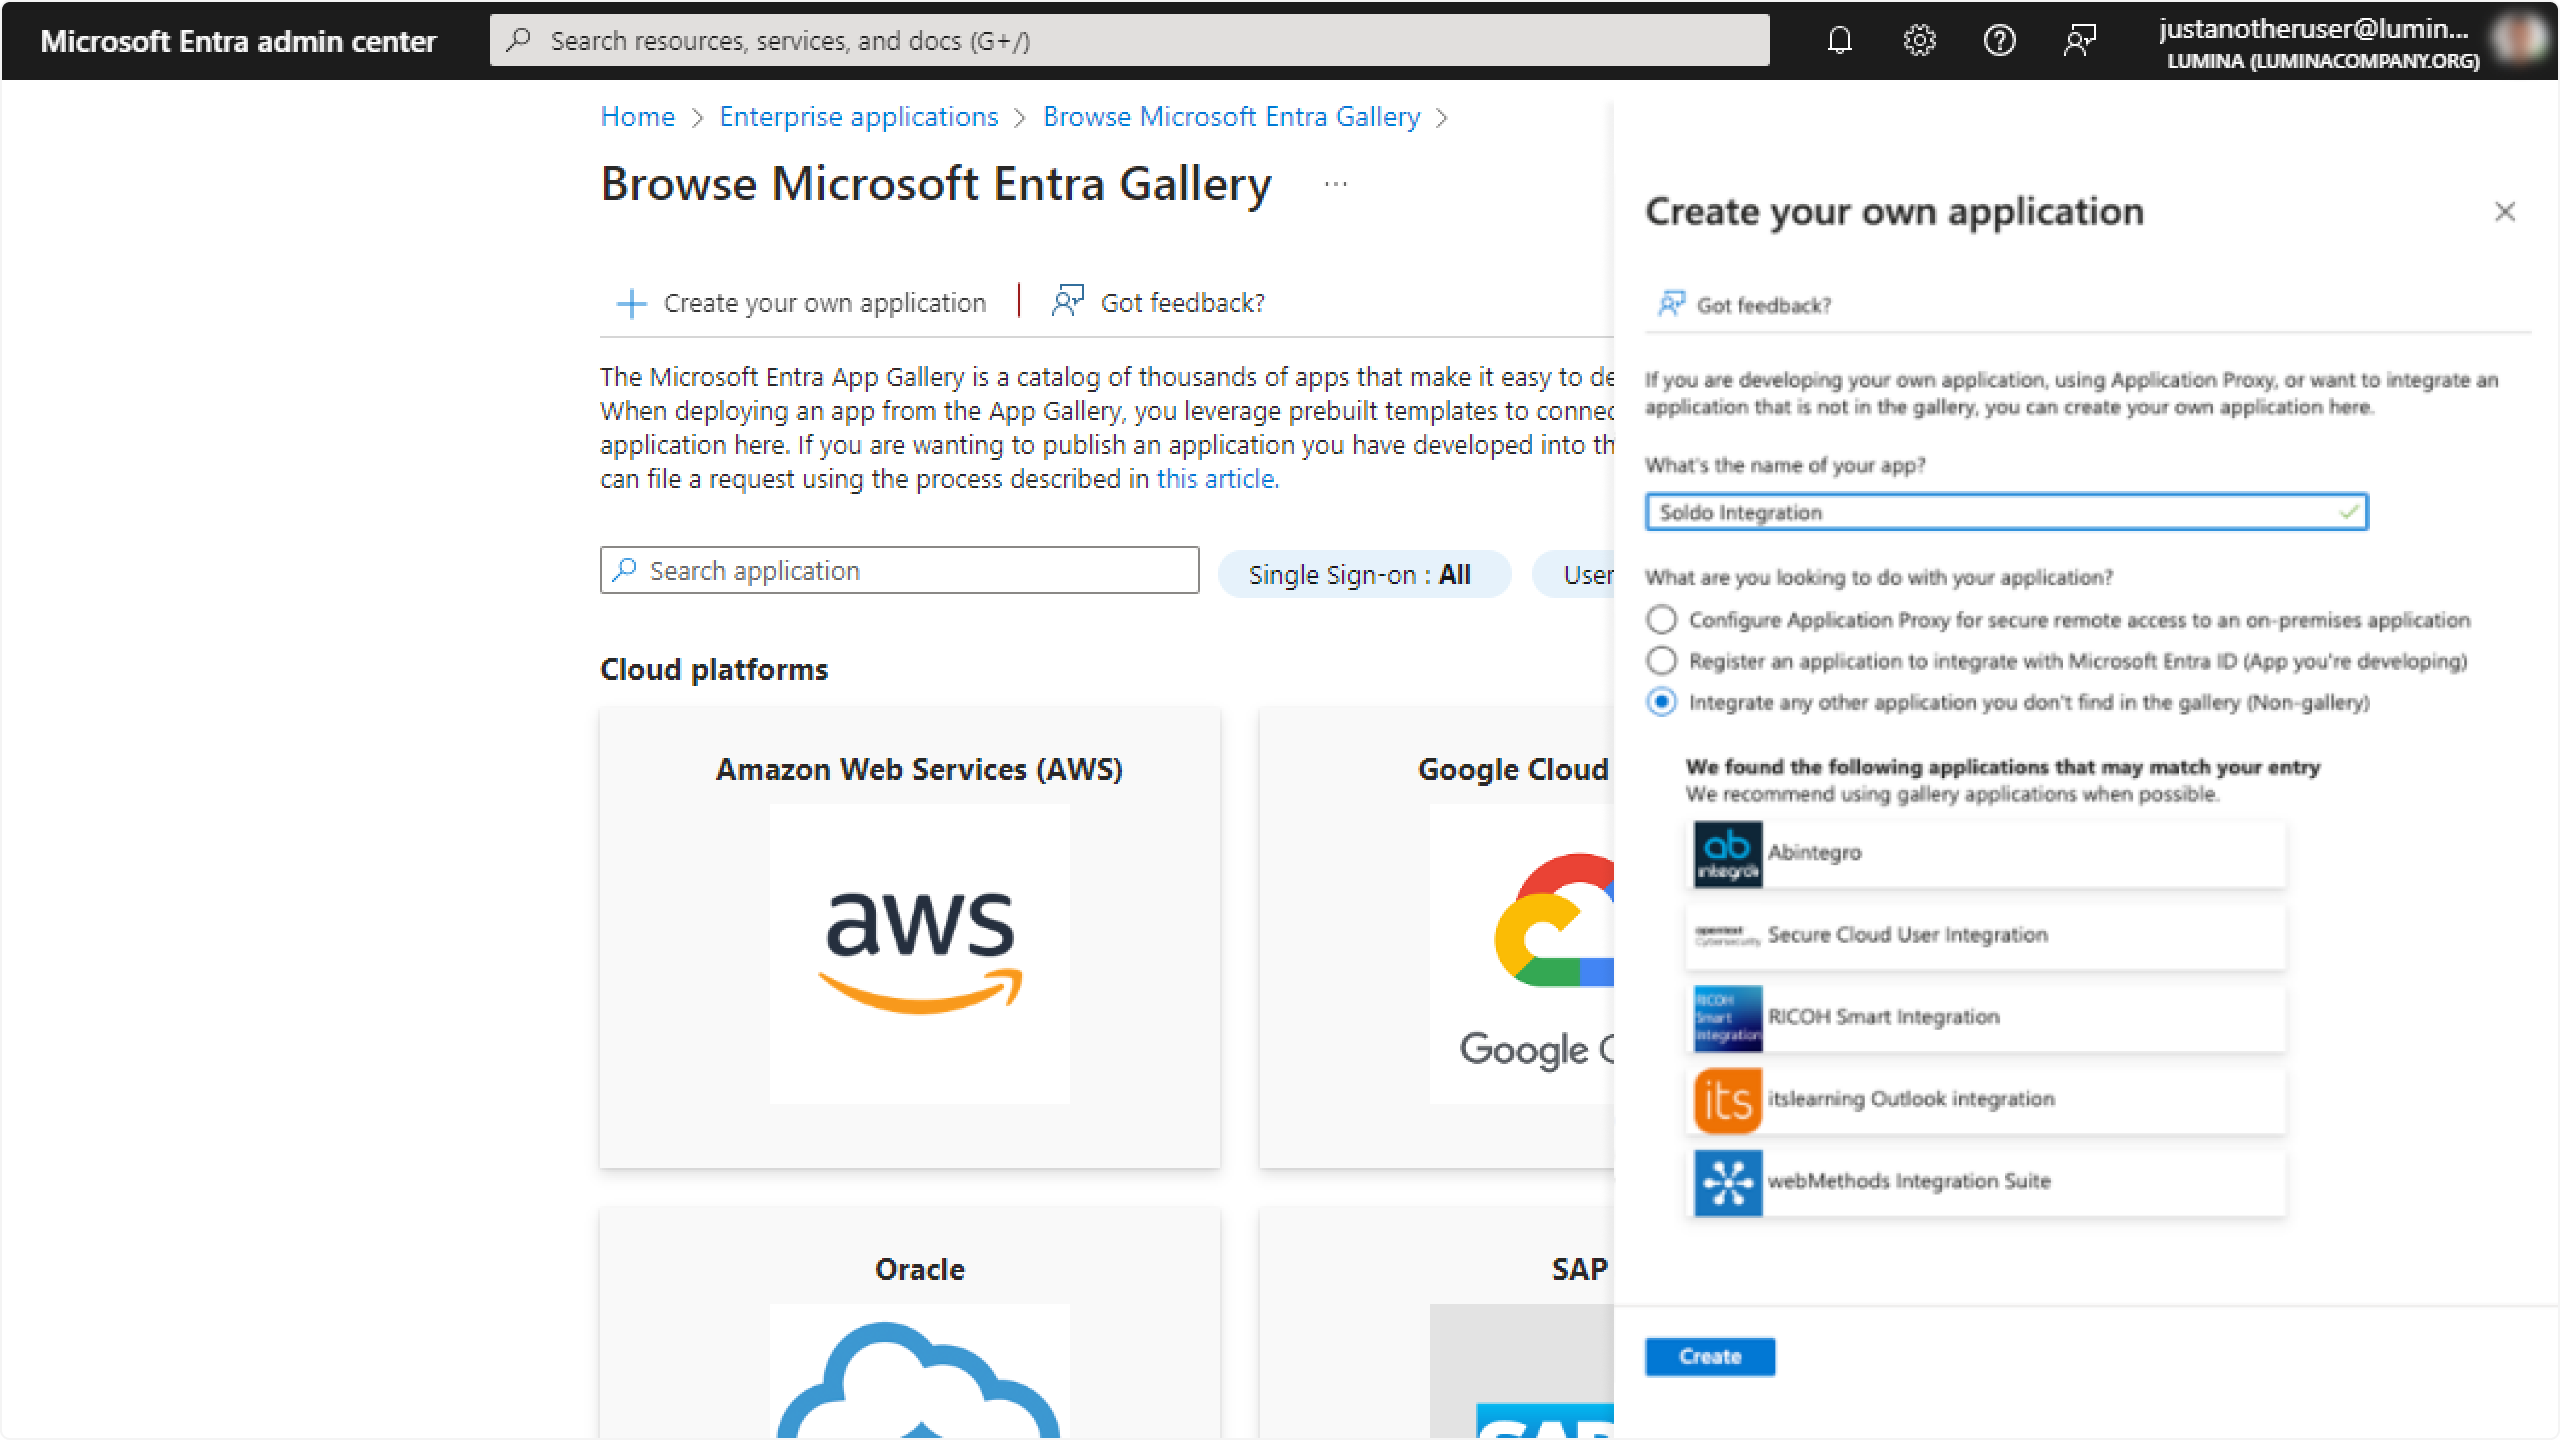The height and width of the screenshot is (1440, 2560).
Task: Click Create your own application toolbar button
Action: point(802,303)
